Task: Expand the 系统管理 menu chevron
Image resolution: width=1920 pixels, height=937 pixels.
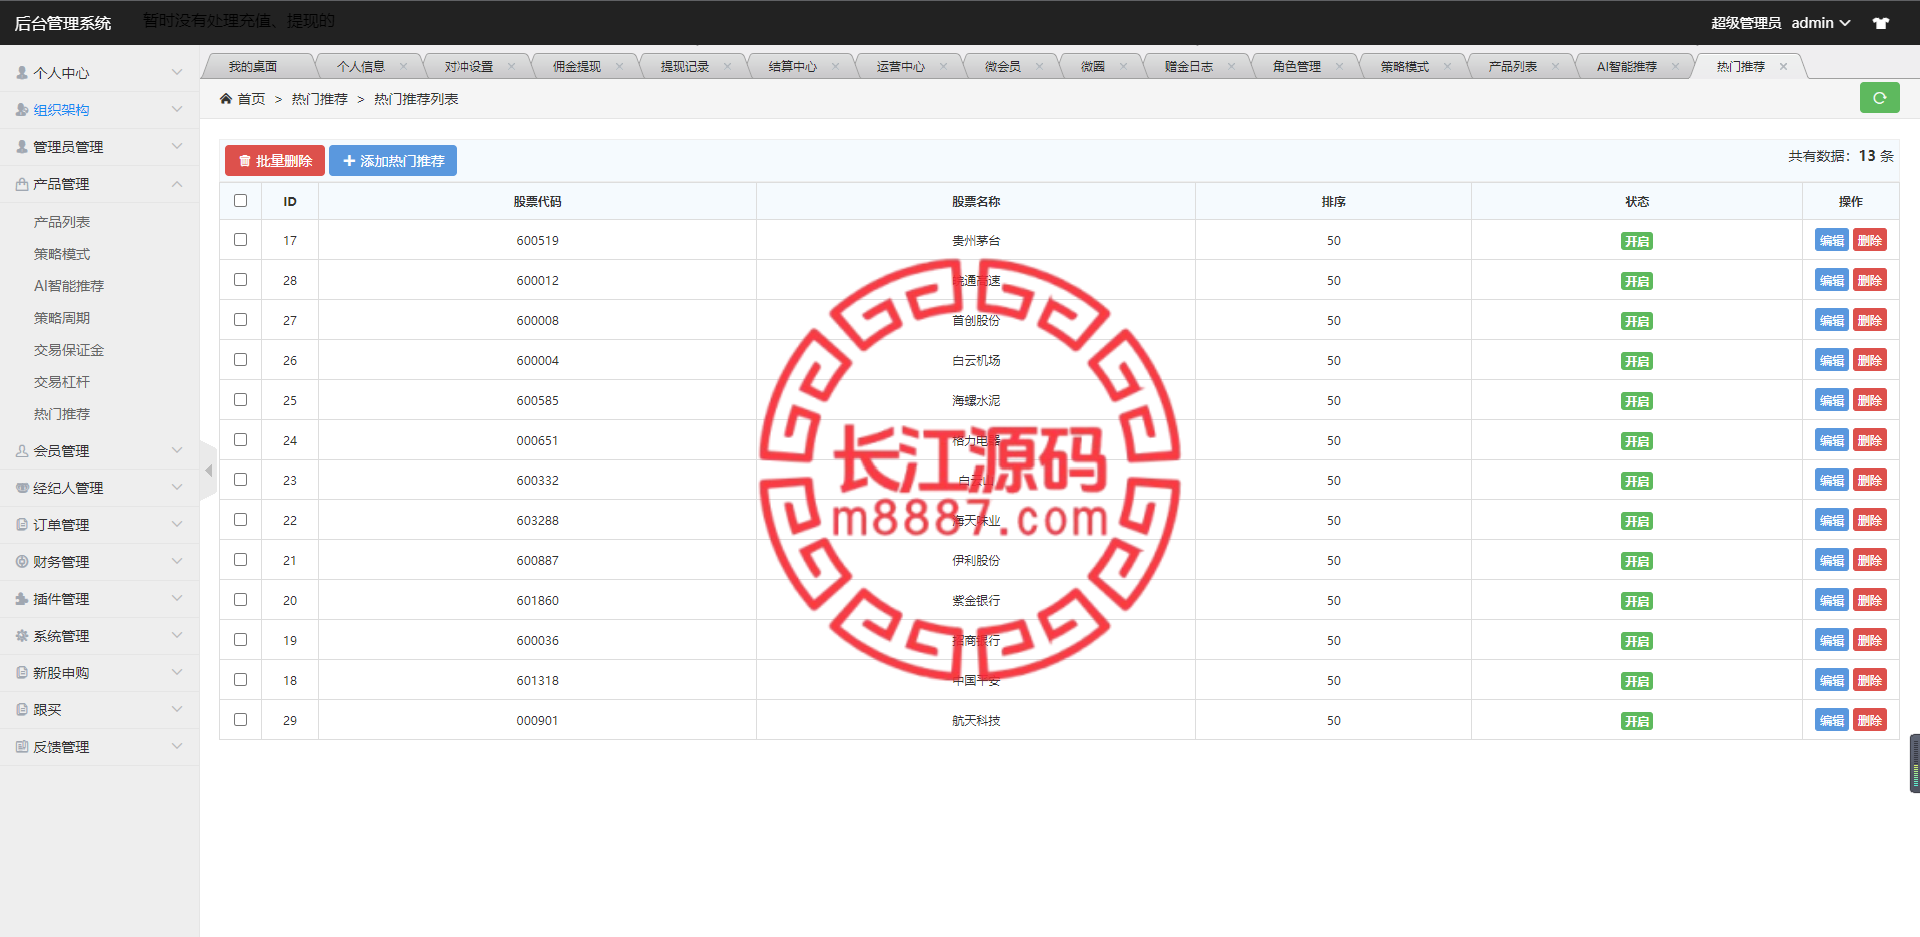Action: click(177, 635)
